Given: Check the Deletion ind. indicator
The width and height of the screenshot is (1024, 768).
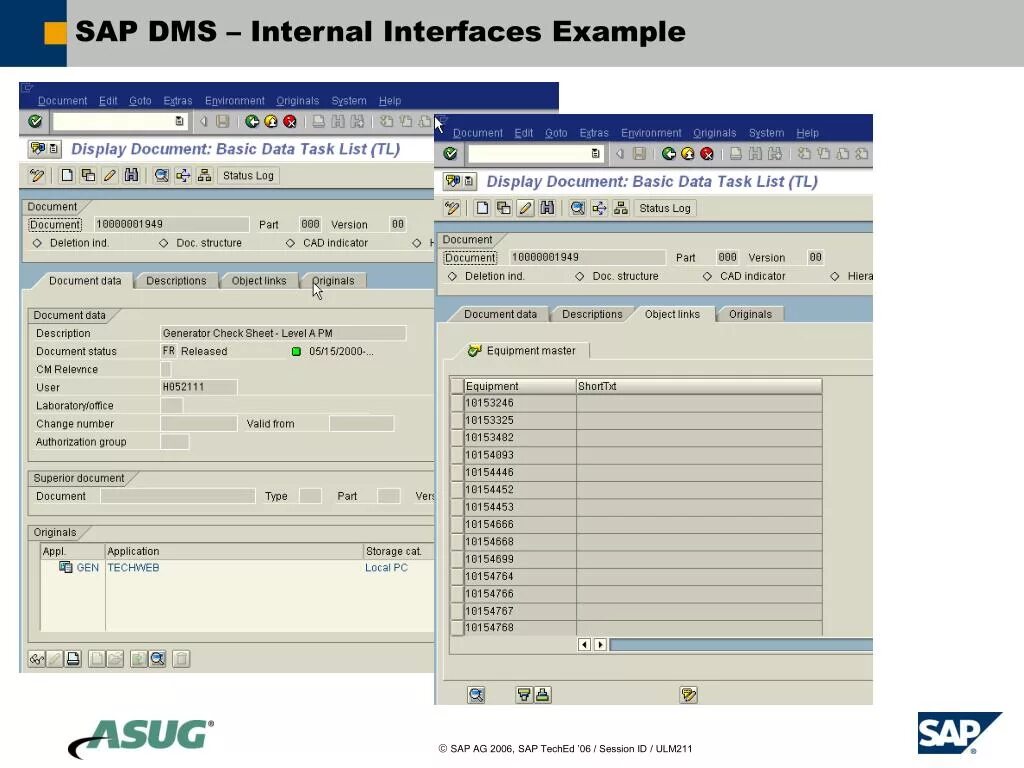Looking at the screenshot, I should 453,275.
